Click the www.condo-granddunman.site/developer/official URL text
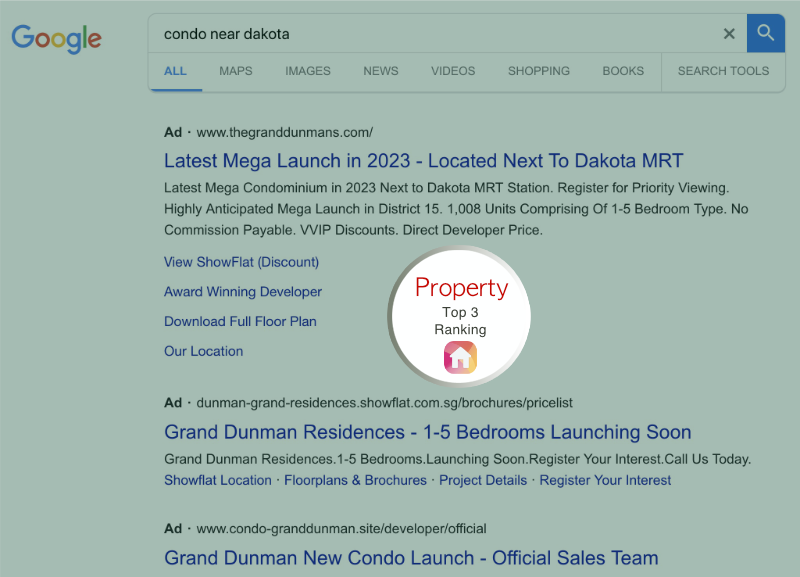Image resolution: width=800 pixels, height=577 pixels. 341,529
